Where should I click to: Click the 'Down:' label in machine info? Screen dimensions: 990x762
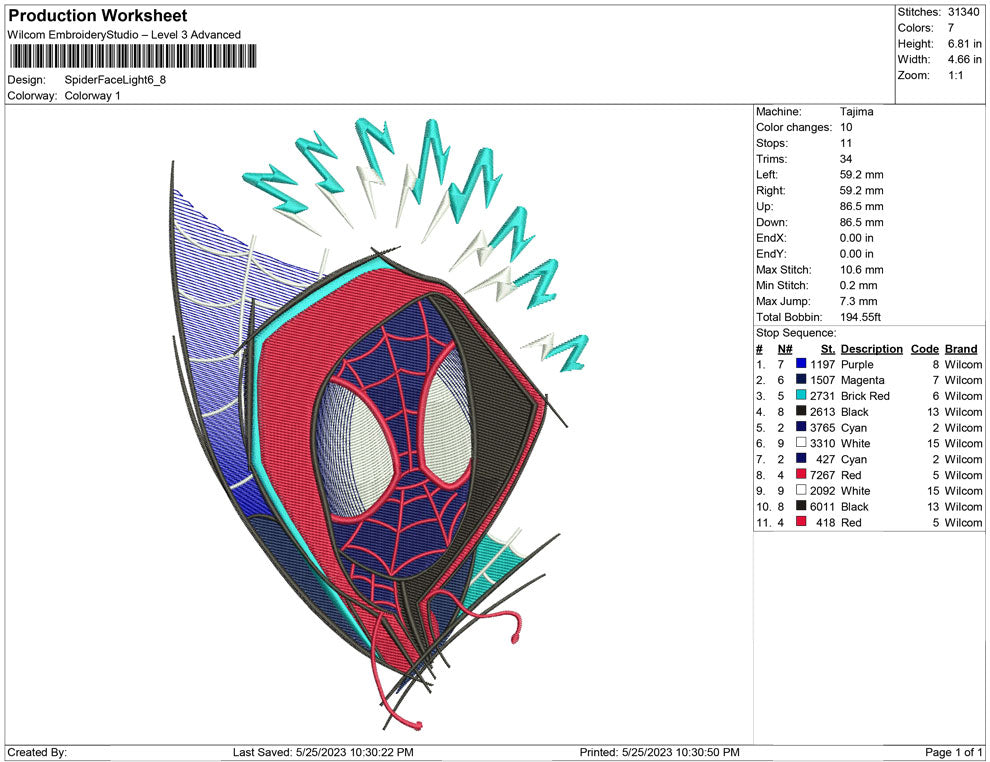[x=772, y=222]
